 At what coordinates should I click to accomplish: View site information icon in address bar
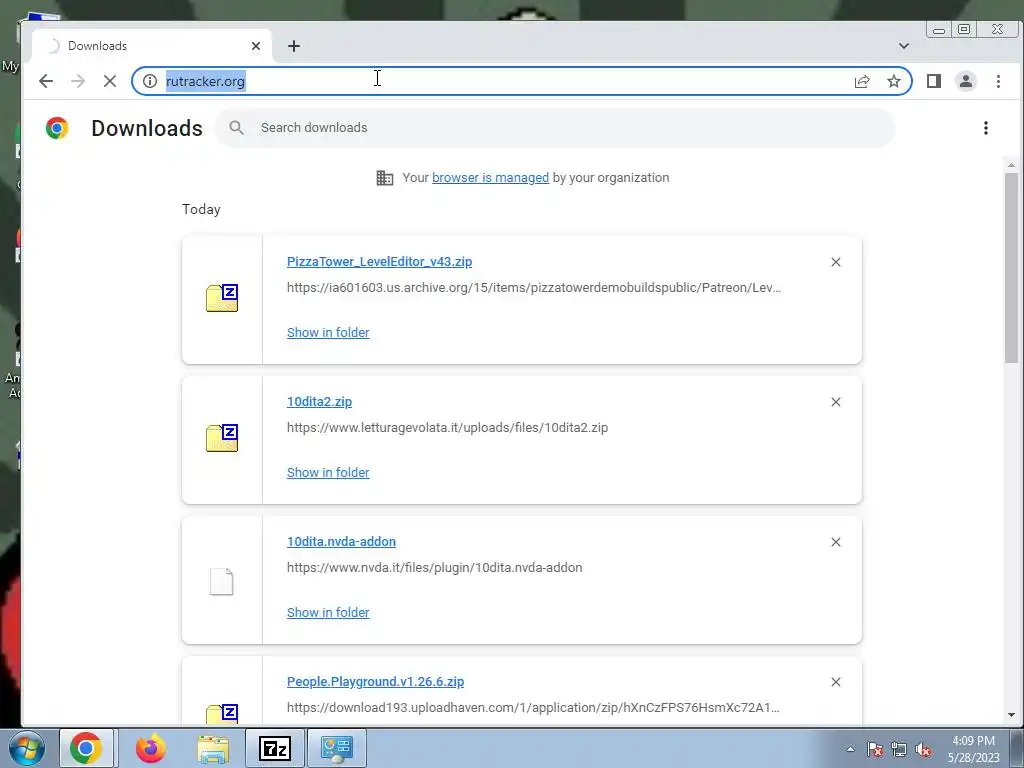click(x=150, y=81)
